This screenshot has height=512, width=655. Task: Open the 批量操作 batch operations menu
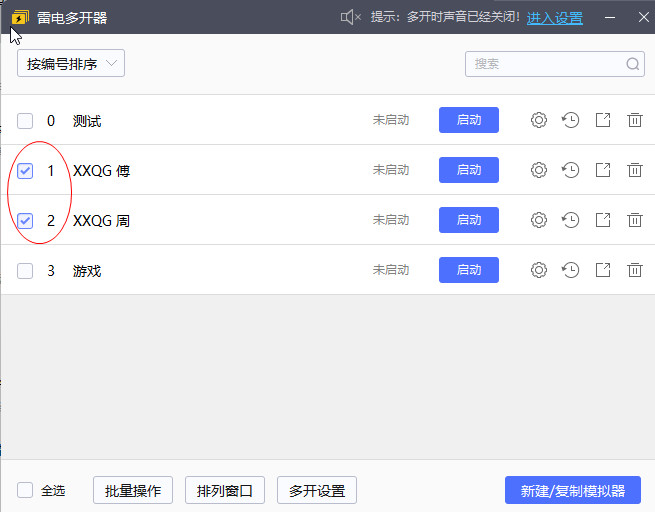(133, 490)
